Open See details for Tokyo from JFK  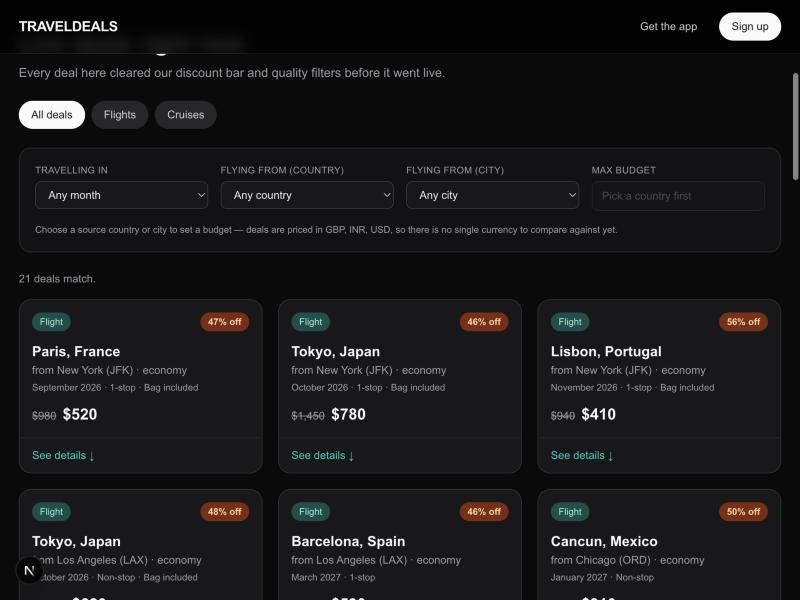click(x=322, y=455)
